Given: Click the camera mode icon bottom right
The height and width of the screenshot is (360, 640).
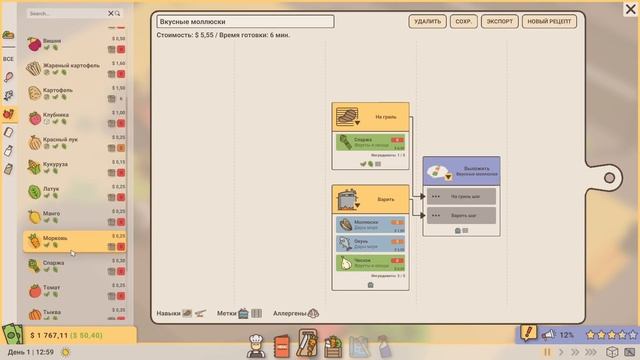Looking at the screenshot, I should coord(630,352).
